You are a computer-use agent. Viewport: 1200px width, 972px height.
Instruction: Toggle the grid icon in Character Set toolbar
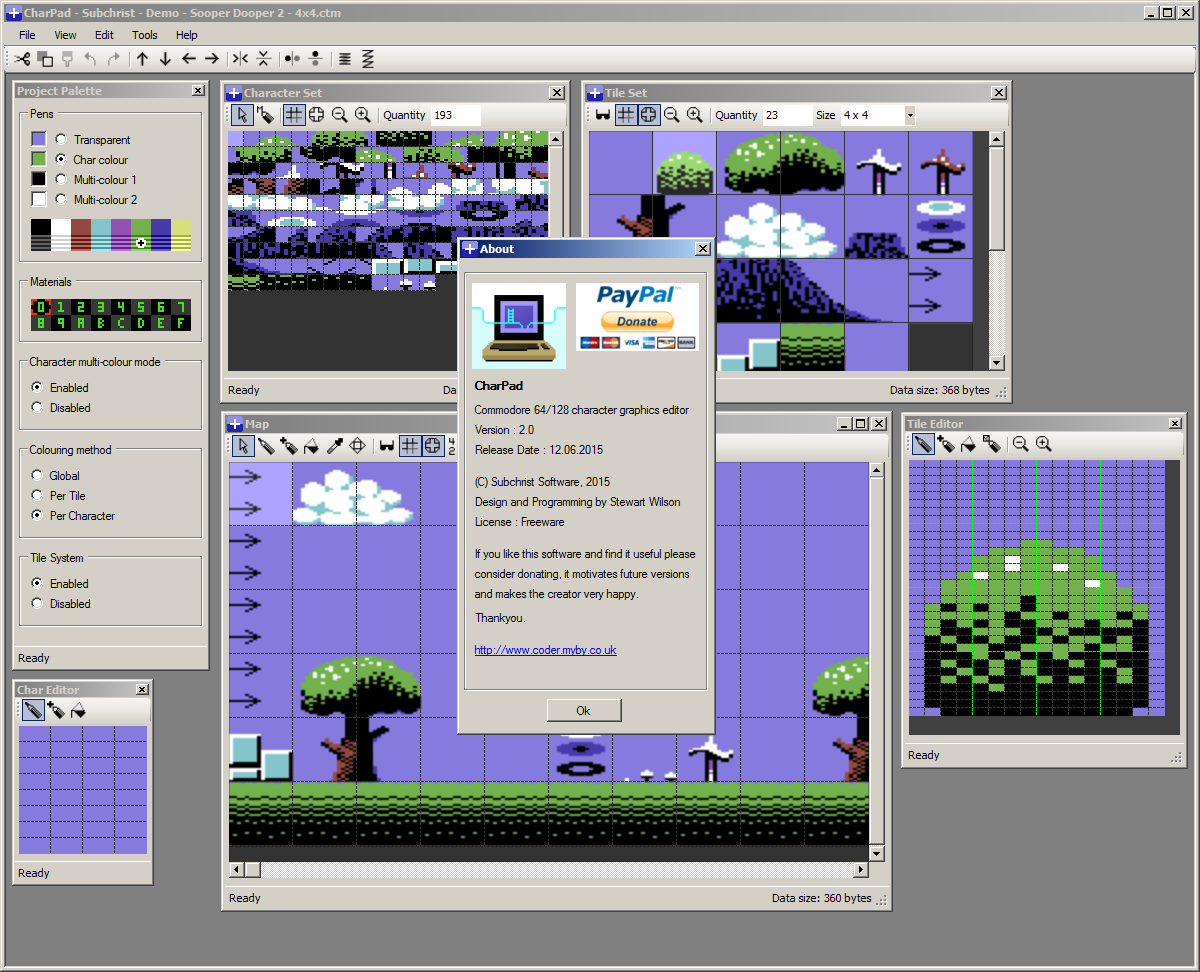(x=293, y=115)
